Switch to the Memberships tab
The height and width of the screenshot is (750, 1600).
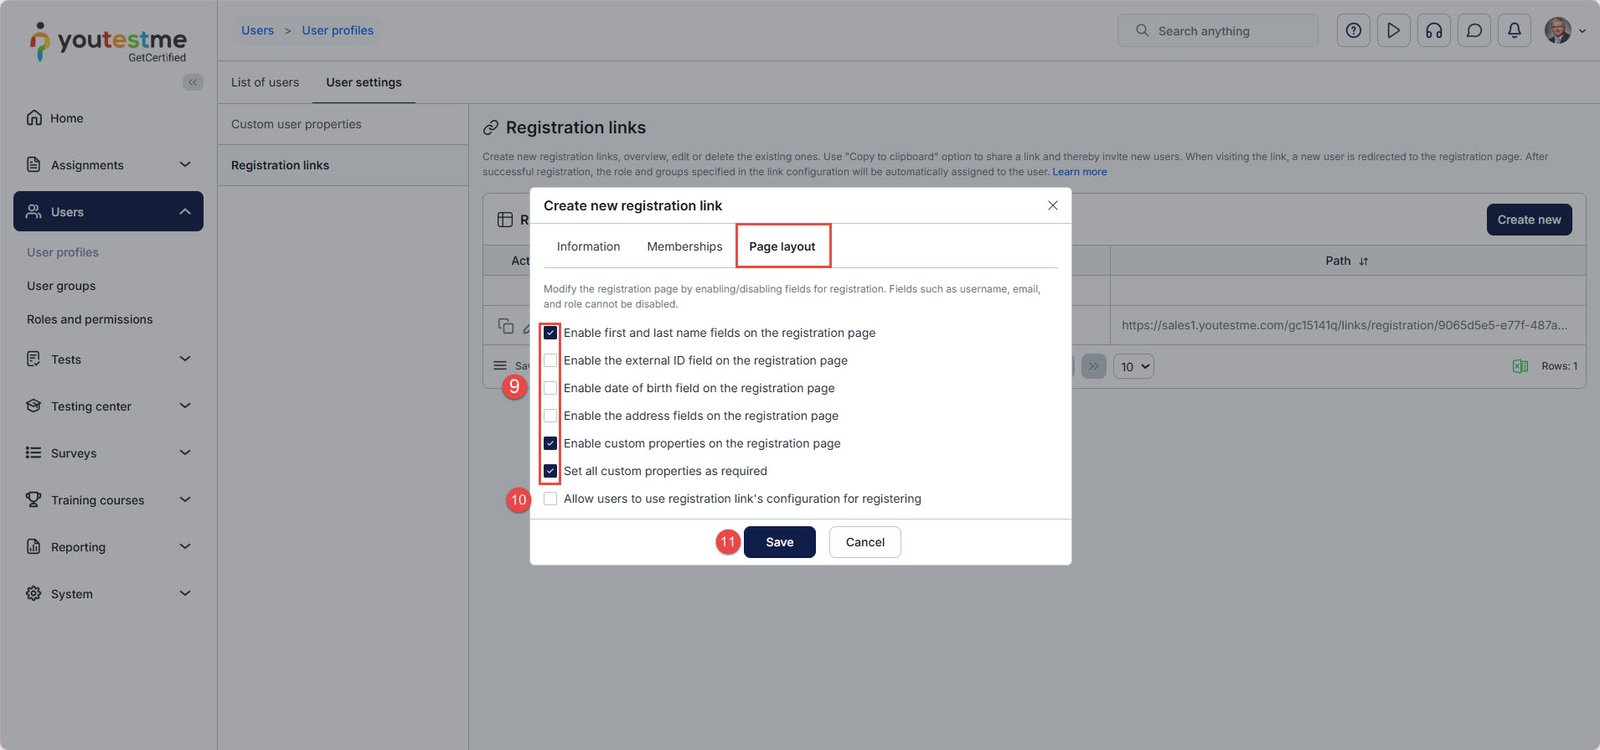point(684,247)
